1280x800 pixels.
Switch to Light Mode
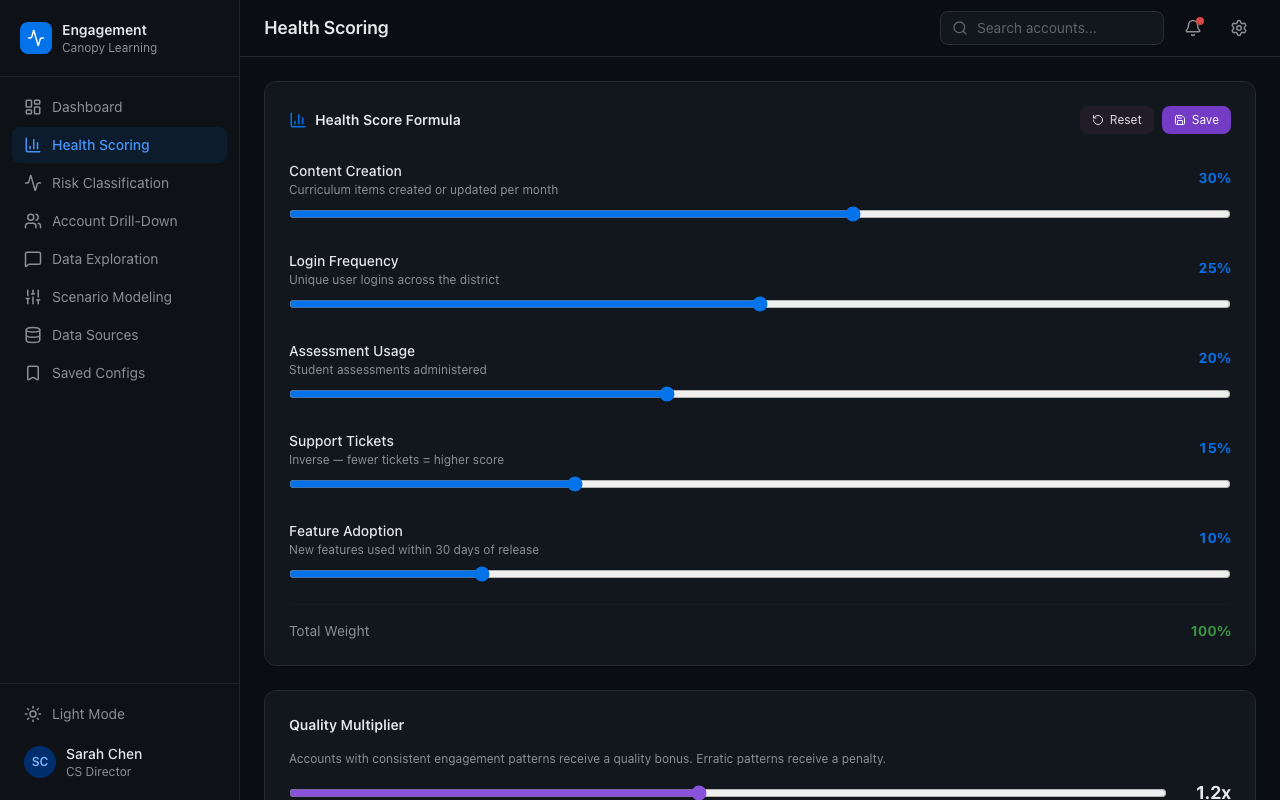point(73,714)
